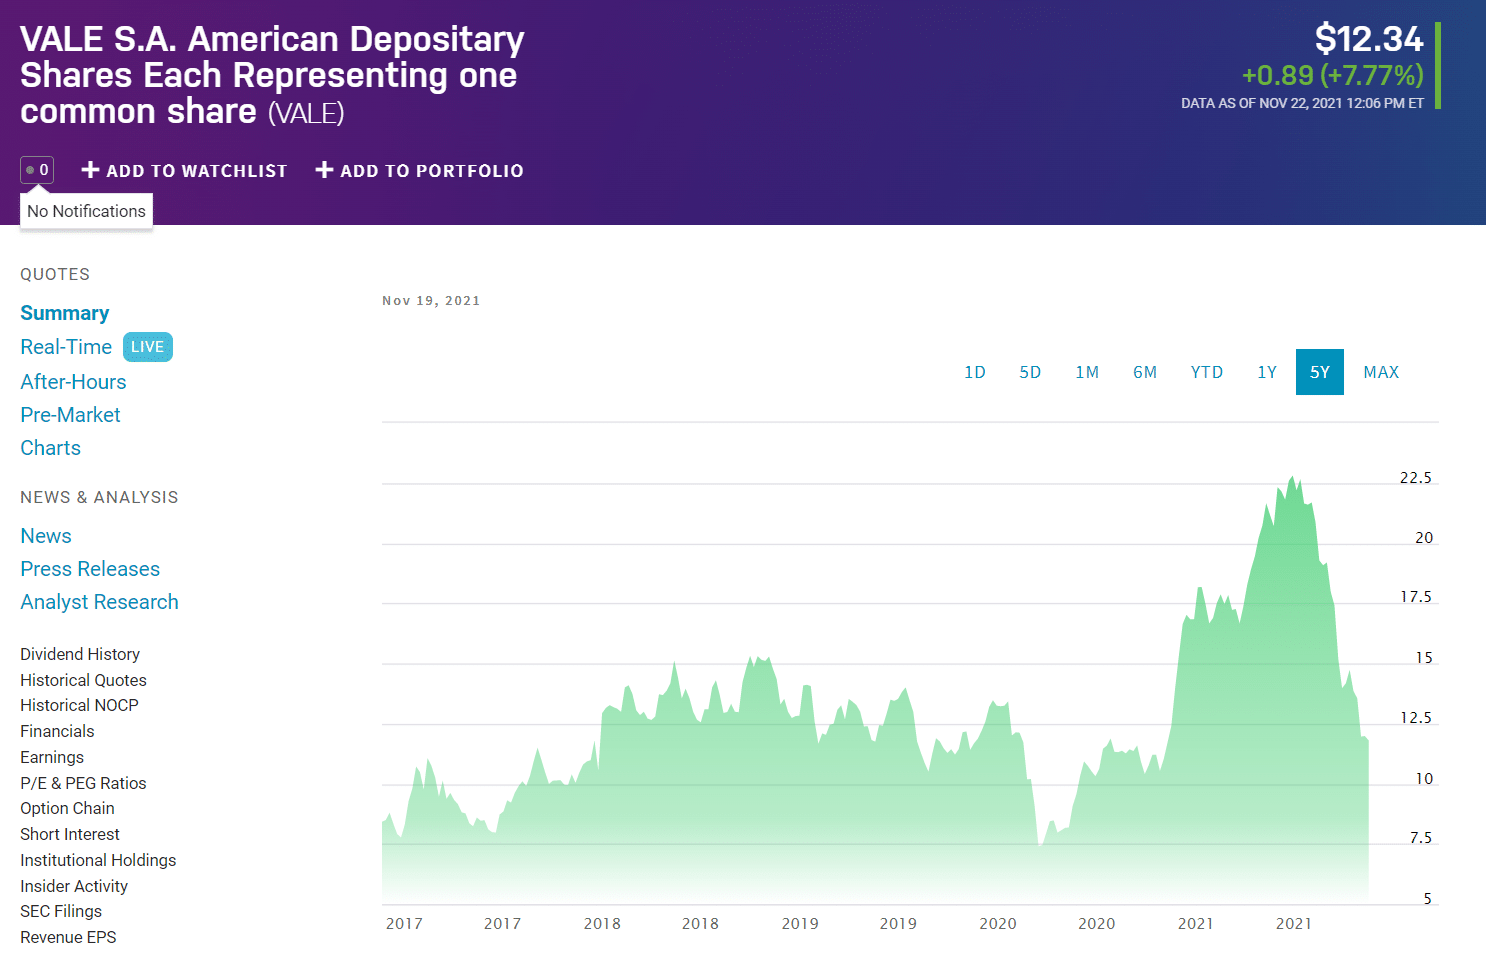Switch chart to 1M range
Image resolution: width=1486 pixels, height=957 pixels.
coord(1087,372)
